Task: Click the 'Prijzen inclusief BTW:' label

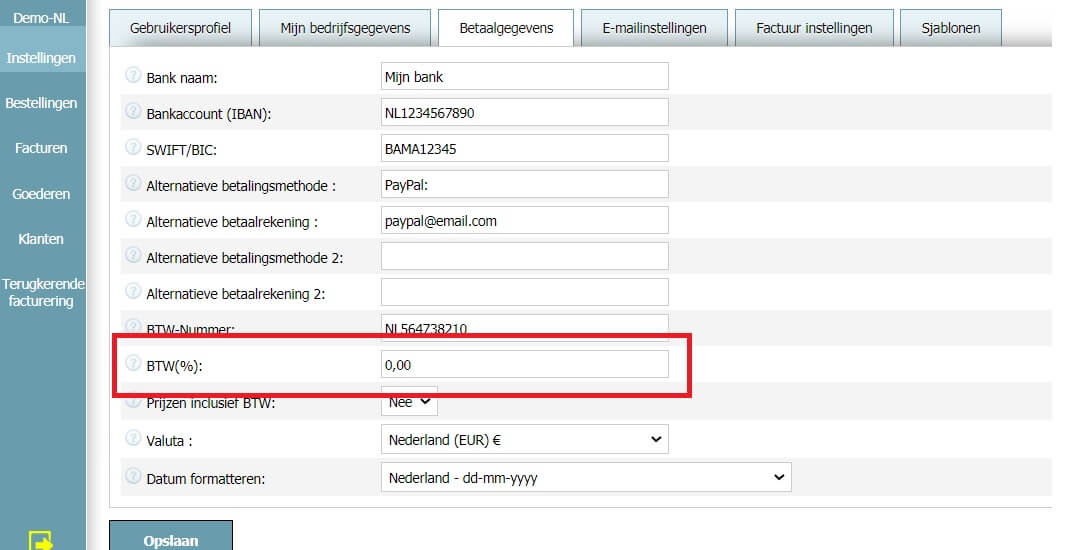Action: [211, 403]
